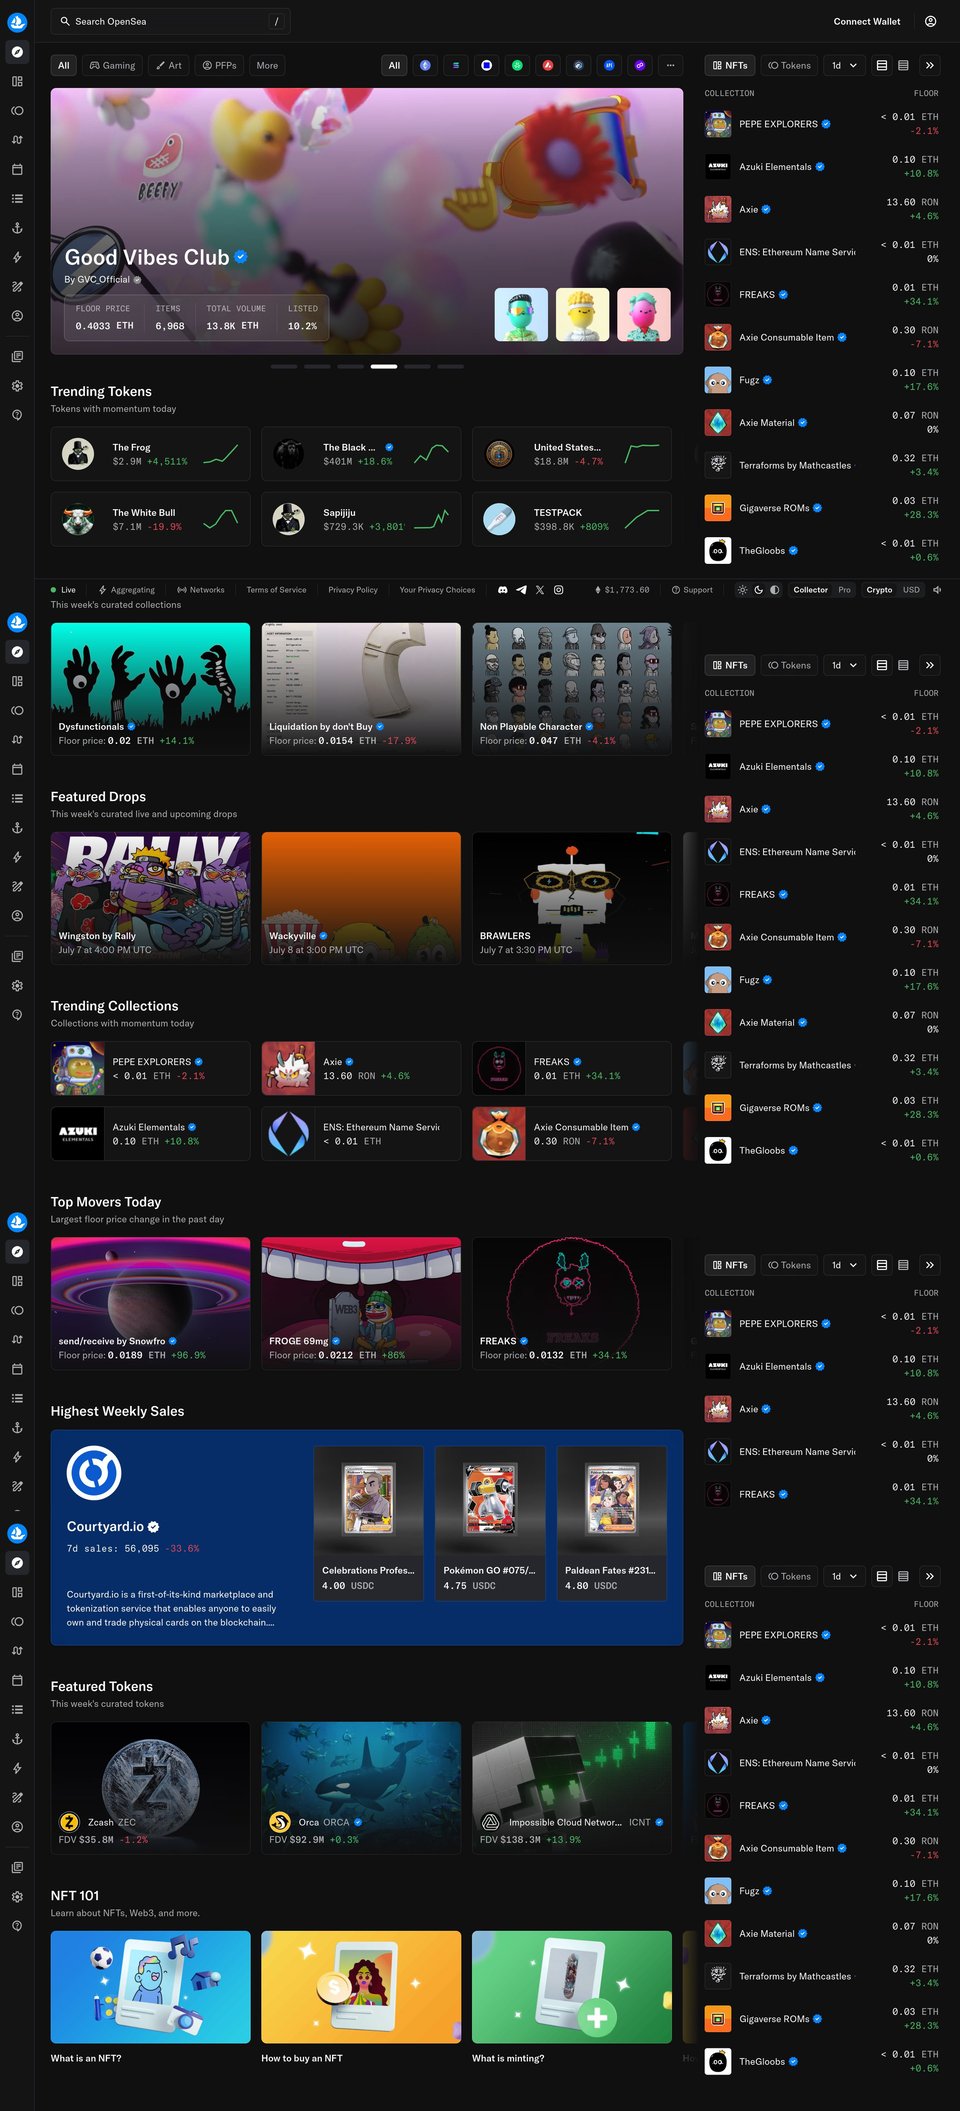Viewport: 960px width, 2111px height.
Task: Click the Live status indicator
Action: tap(63, 590)
